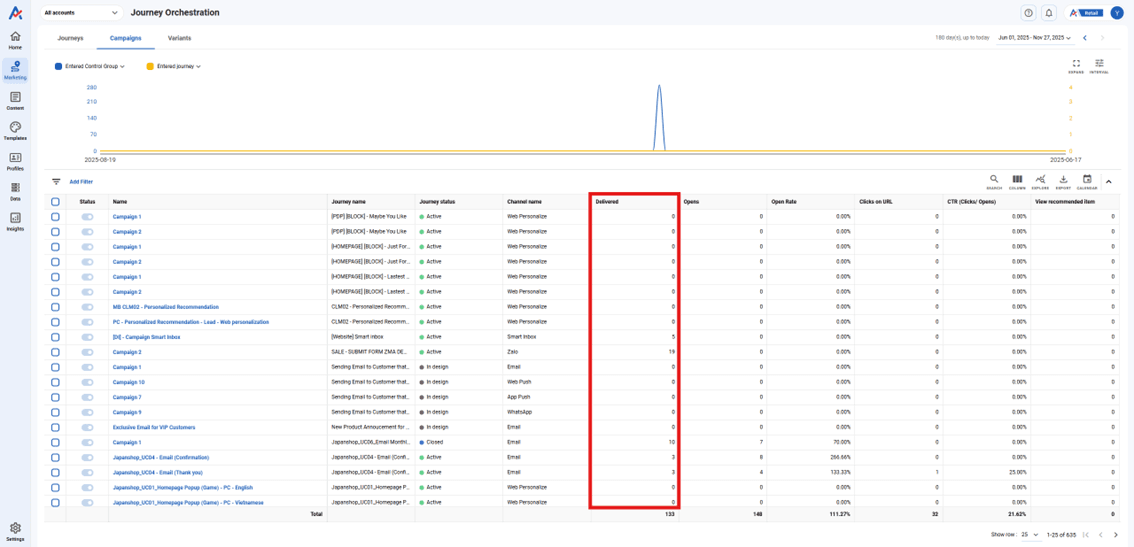The height and width of the screenshot is (547, 1134).
Task: Open Insights from the sidebar
Action: pyautogui.click(x=15, y=221)
